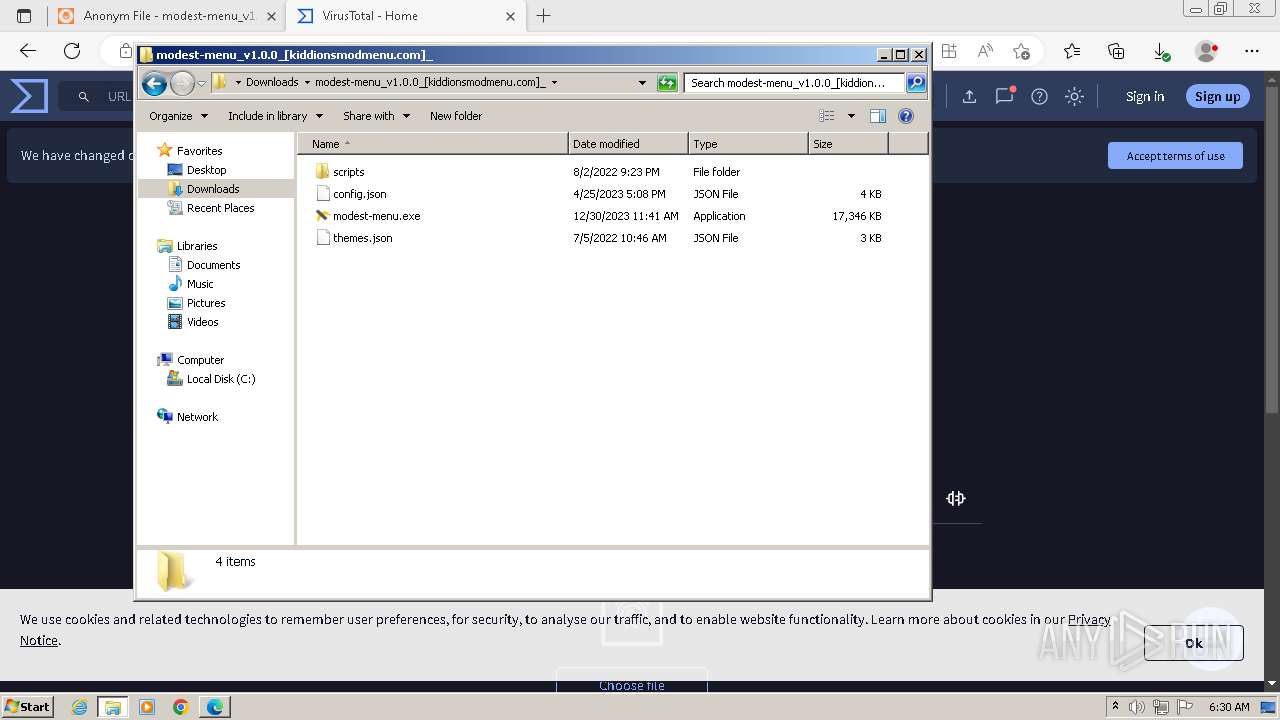Open the Share with menu
Viewport: 1280px width, 720px height.
pos(376,116)
